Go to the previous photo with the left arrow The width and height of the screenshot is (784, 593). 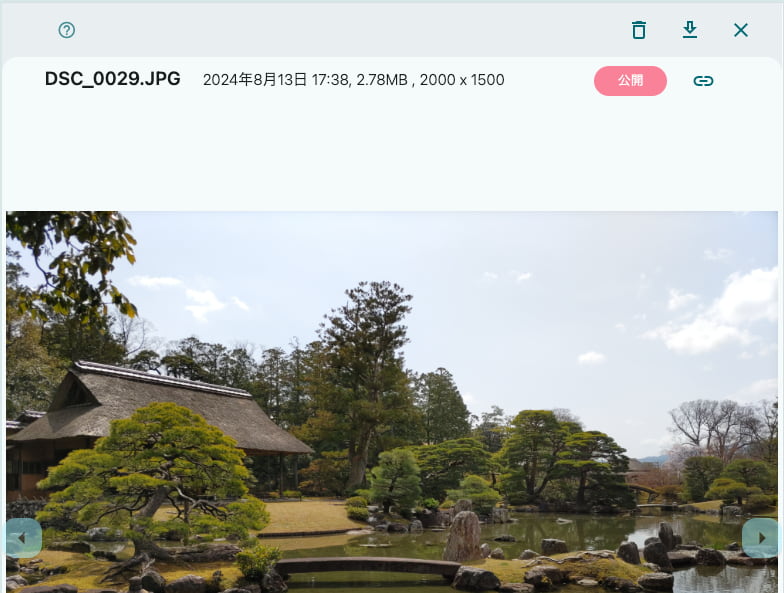click(22, 538)
